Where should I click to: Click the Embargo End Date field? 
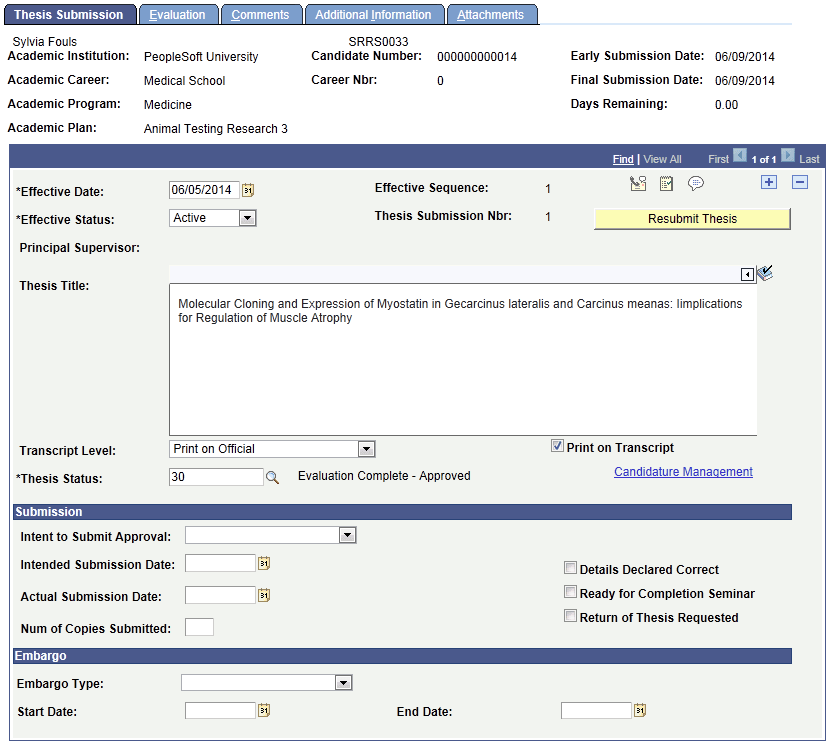(596, 711)
